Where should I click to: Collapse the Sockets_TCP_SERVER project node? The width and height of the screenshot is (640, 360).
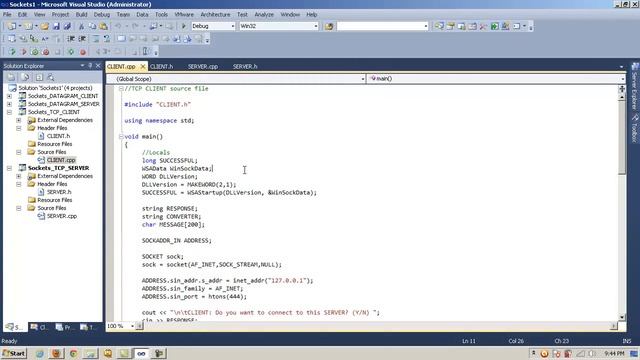click(x=9, y=168)
